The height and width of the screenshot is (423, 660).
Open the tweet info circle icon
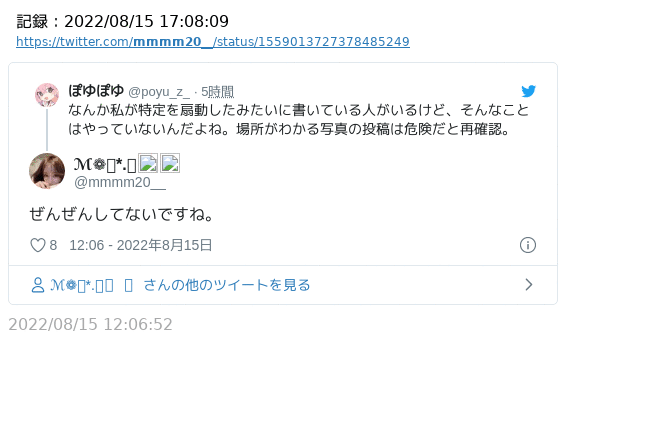click(x=528, y=245)
